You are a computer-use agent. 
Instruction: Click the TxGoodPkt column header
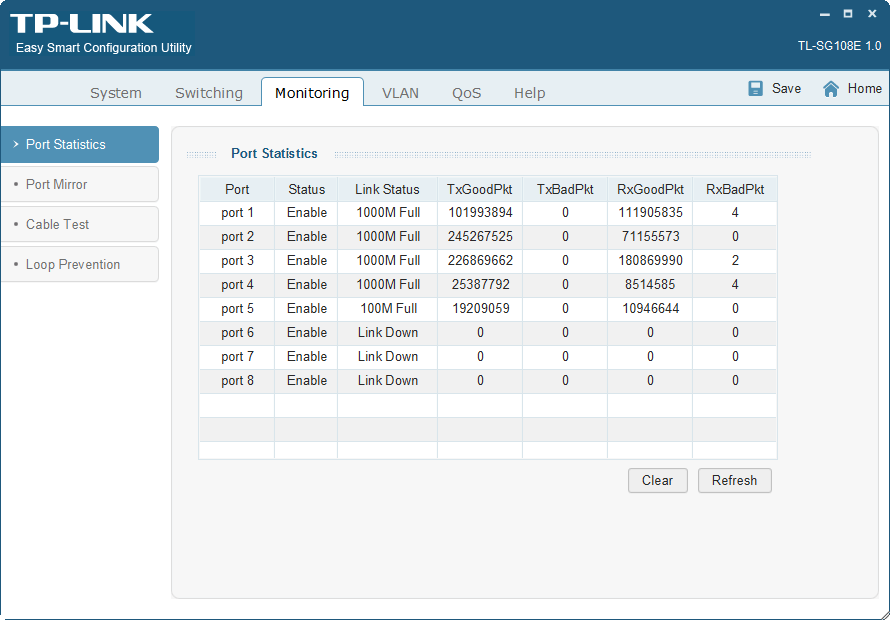(480, 189)
